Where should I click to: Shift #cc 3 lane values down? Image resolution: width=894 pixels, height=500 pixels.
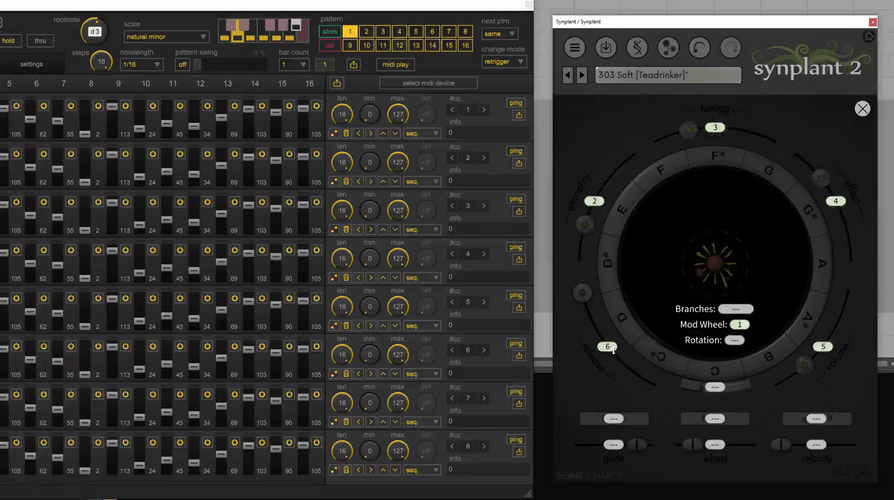pos(395,229)
